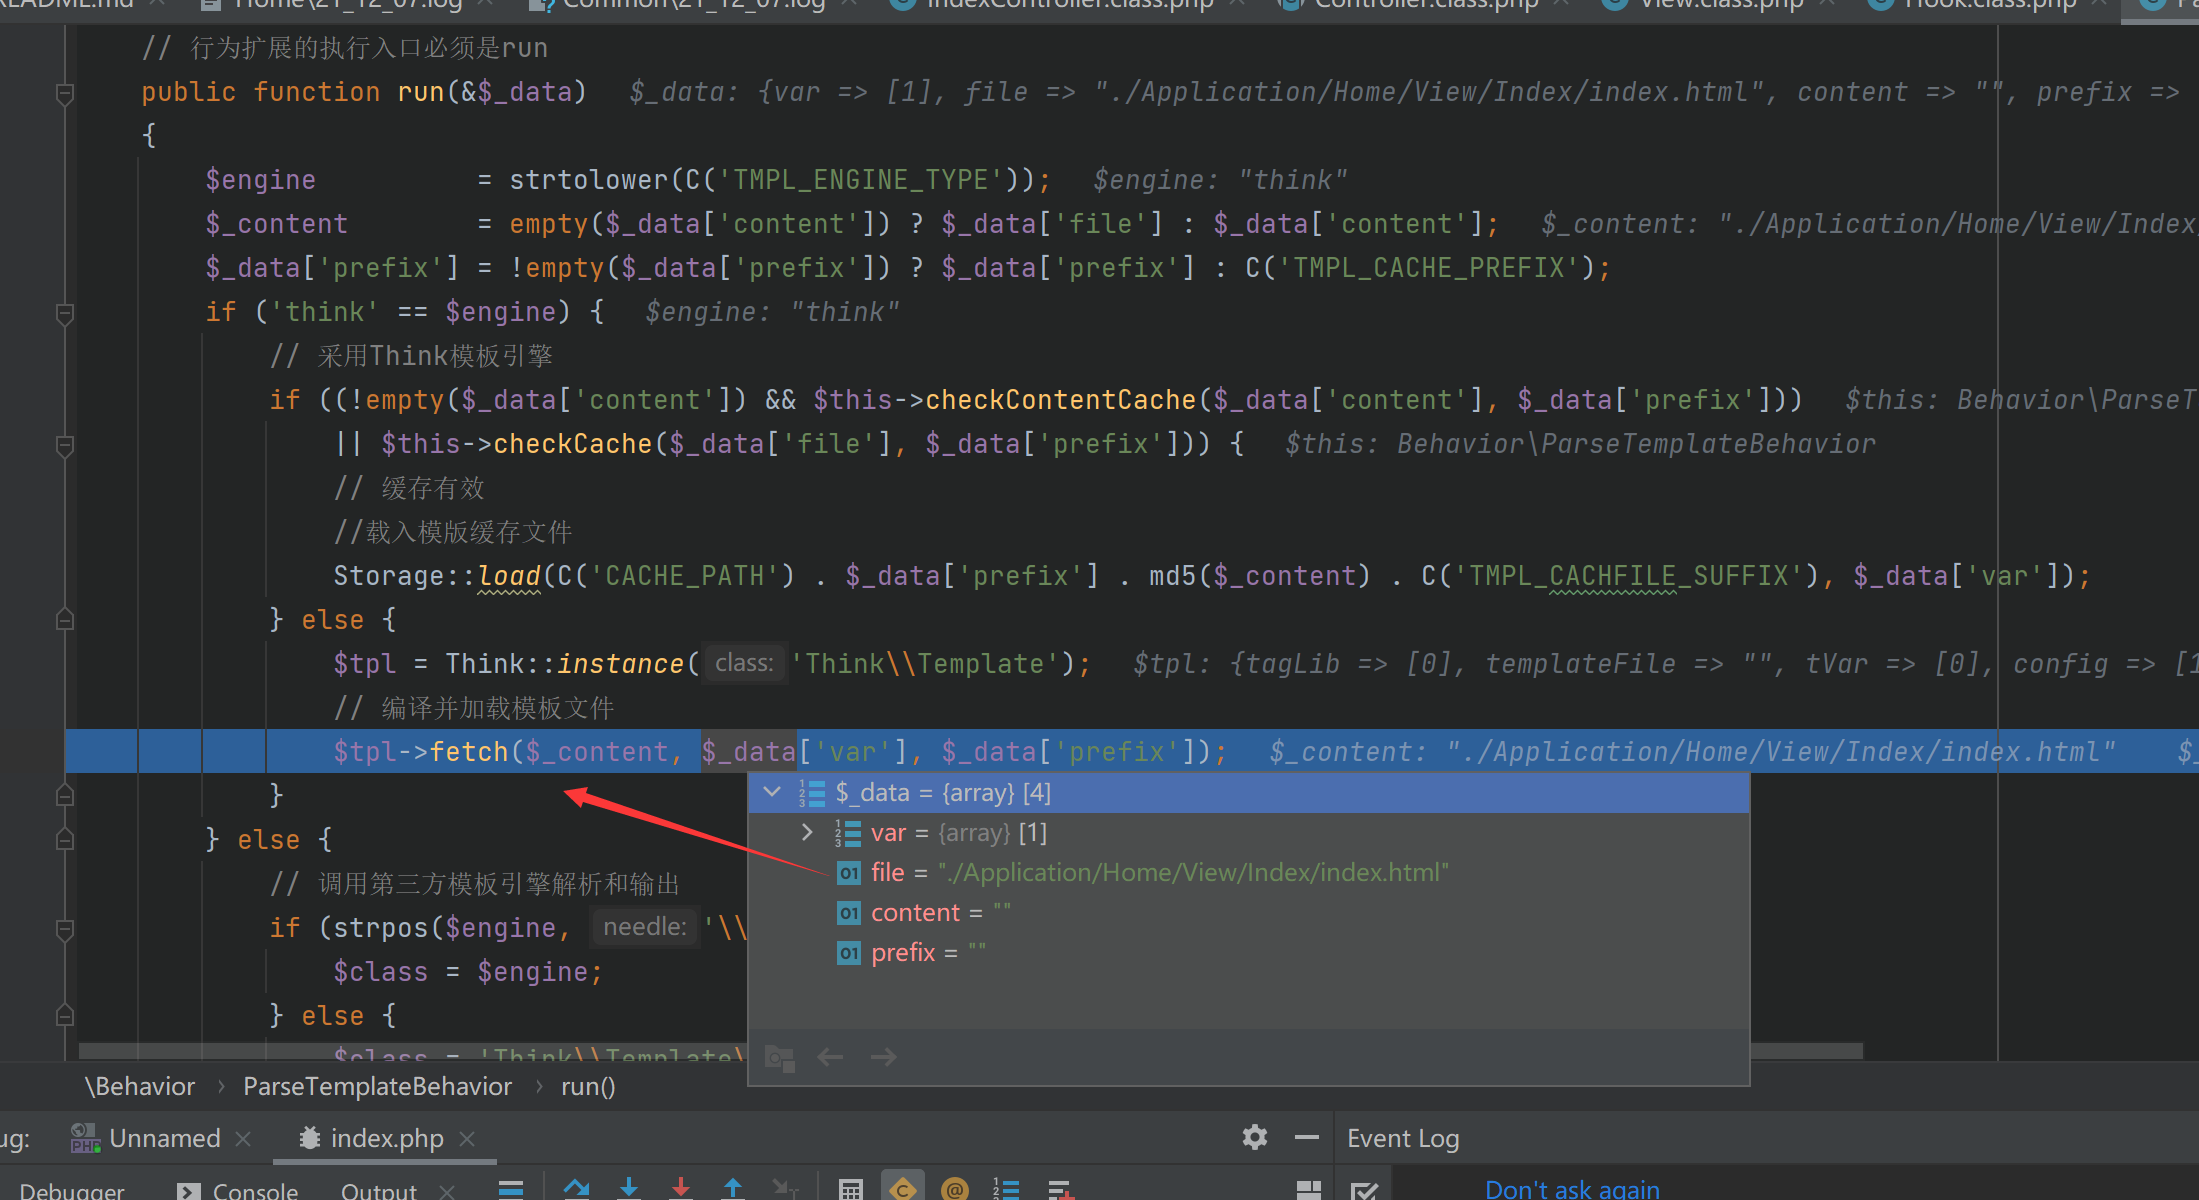The height and width of the screenshot is (1200, 2199).
Task: Close the Unnamed debug tab
Action: pos(243,1138)
